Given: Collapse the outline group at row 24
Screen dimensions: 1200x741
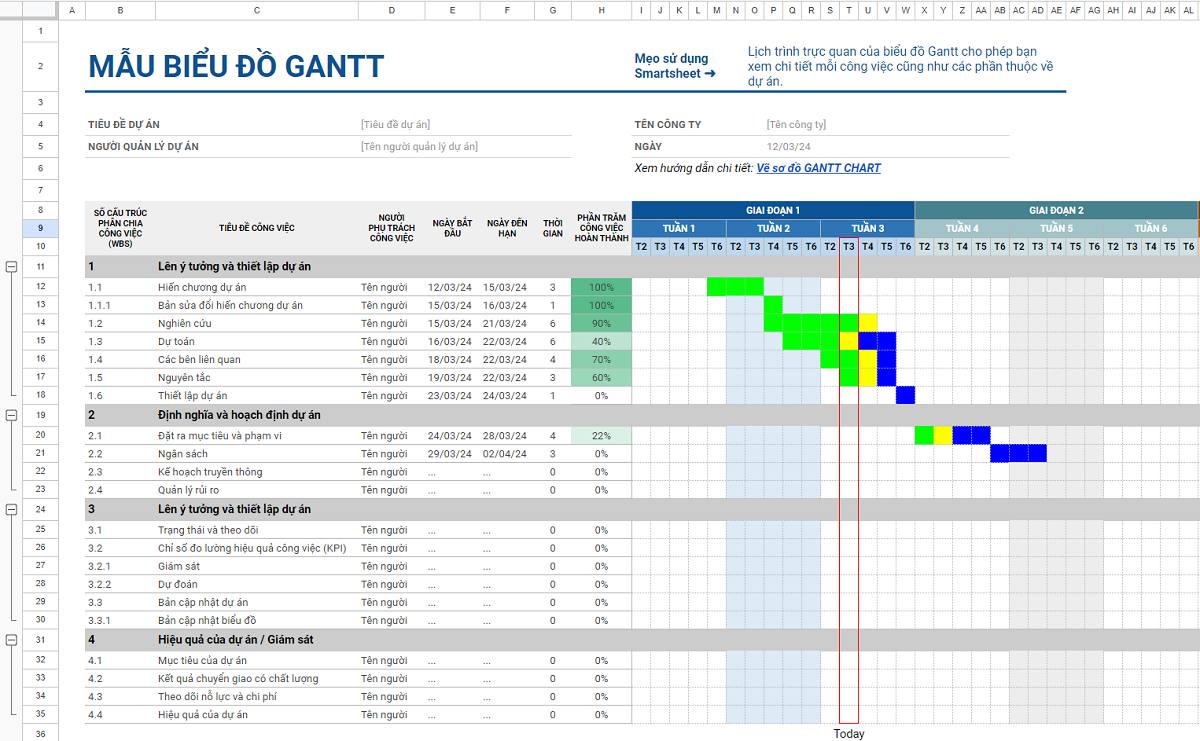Looking at the screenshot, I should pyautogui.click(x=11, y=509).
